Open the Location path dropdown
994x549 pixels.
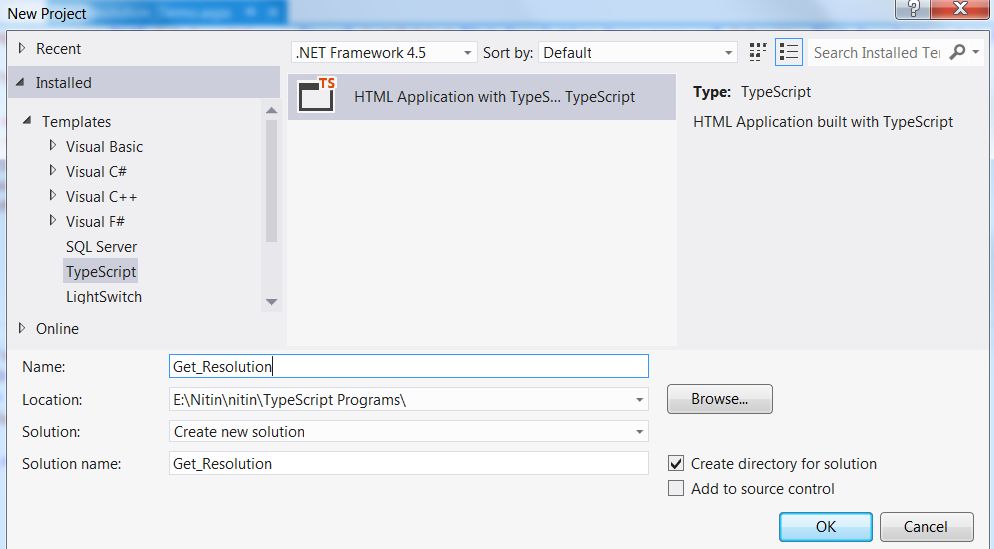(x=639, y=400)
